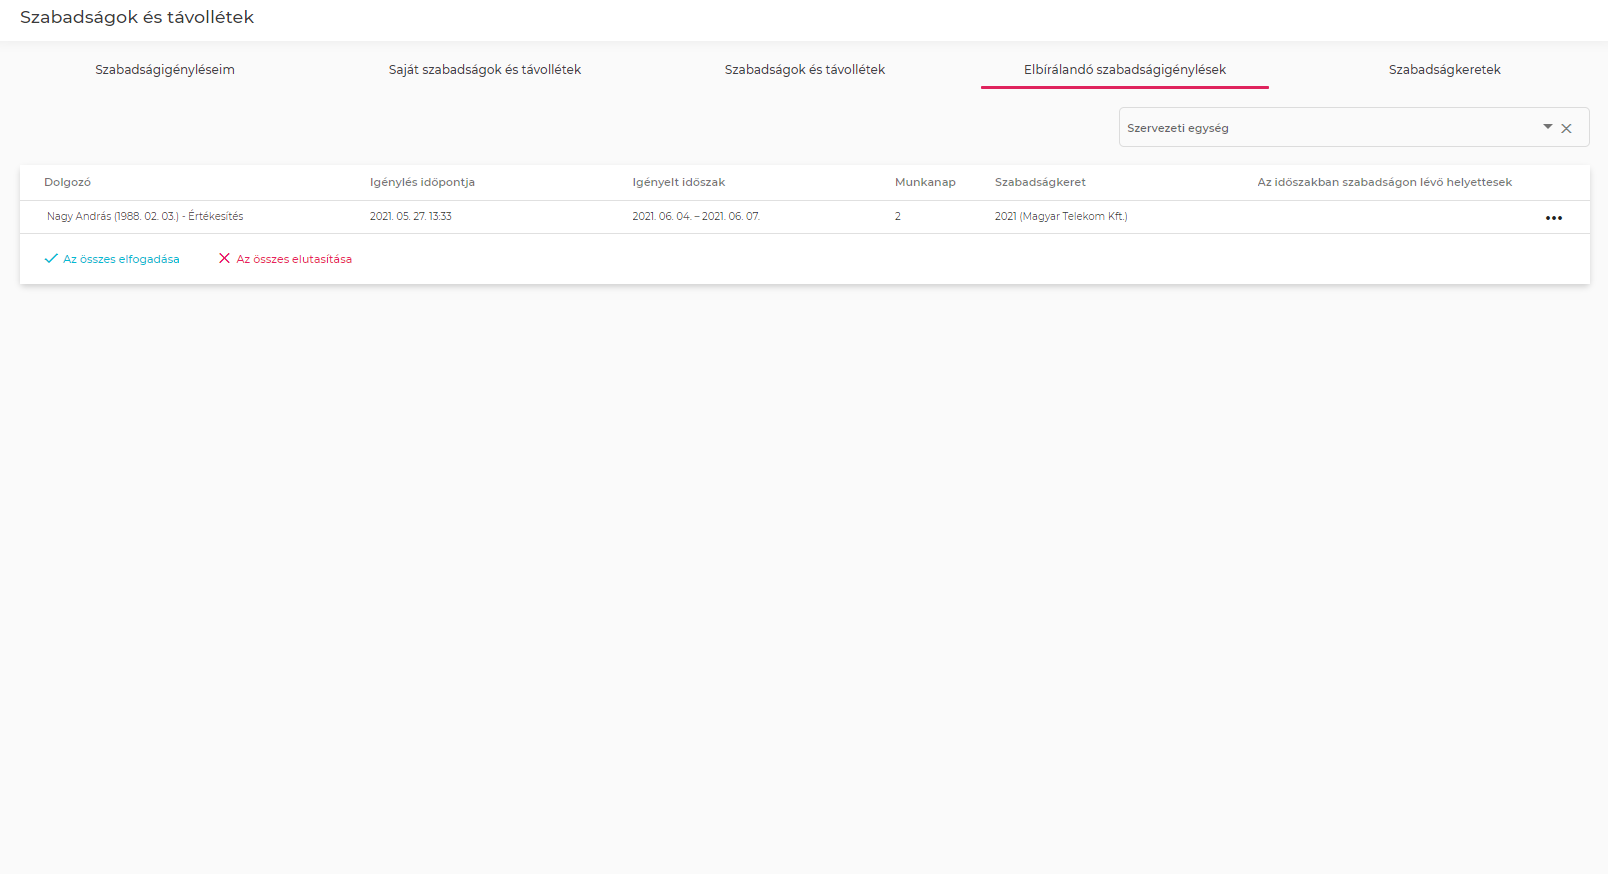This screenshot has height=874, width=1608.
Task: Select Nagy András employee row
Action: [145, 217]
